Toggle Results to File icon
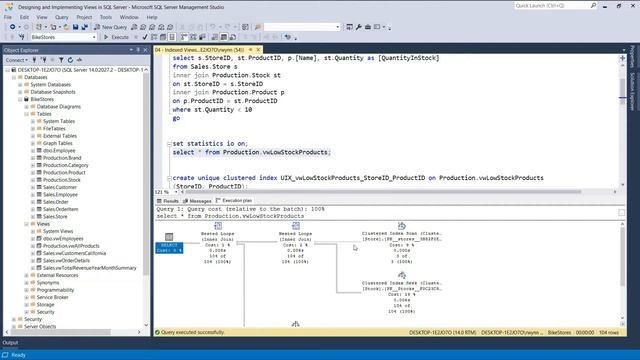Viewport: 640px width, 360px height. point(233,37)
